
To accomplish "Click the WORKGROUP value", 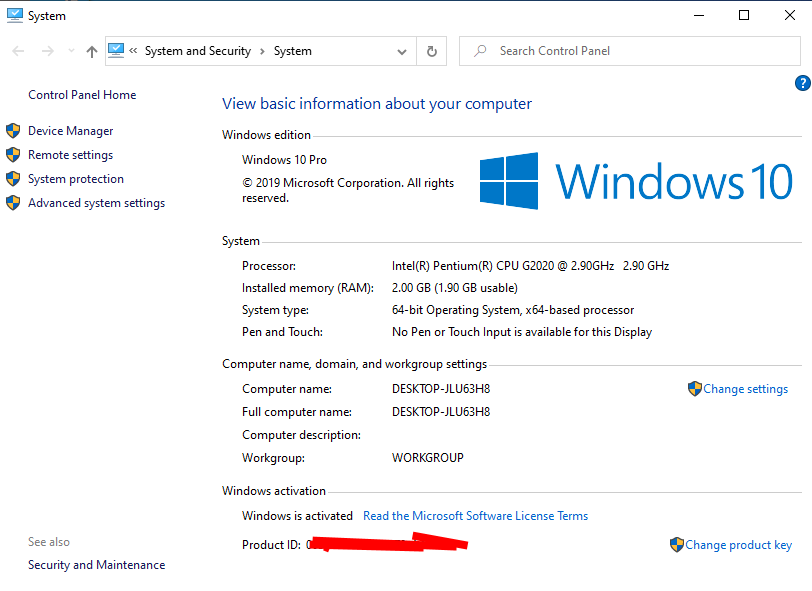I will point(428,458).
